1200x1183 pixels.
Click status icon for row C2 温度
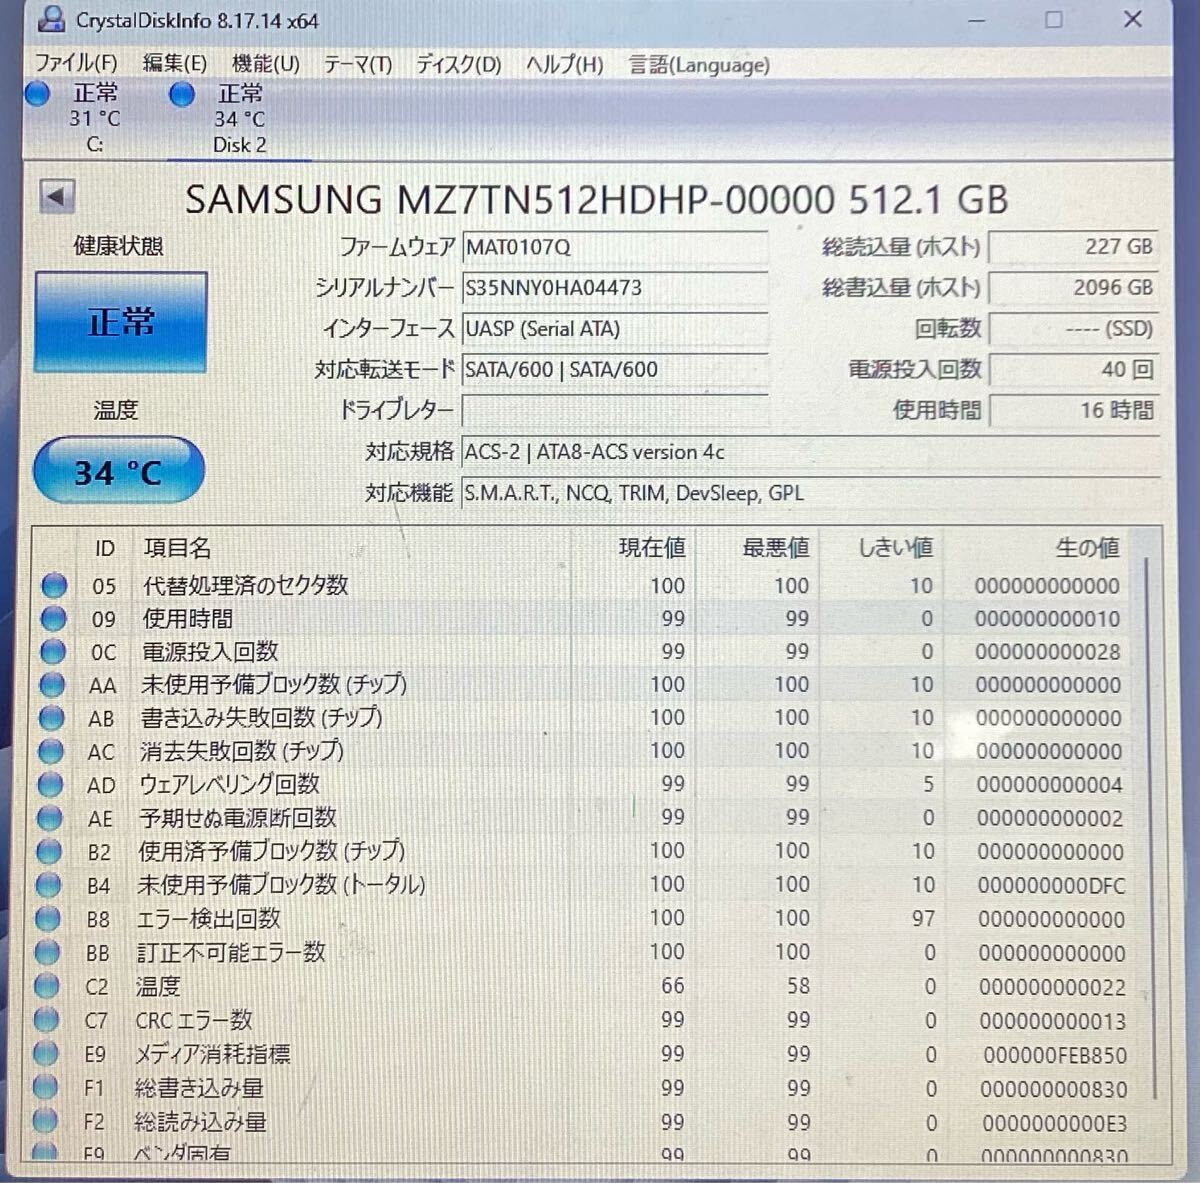coord(46,986)
